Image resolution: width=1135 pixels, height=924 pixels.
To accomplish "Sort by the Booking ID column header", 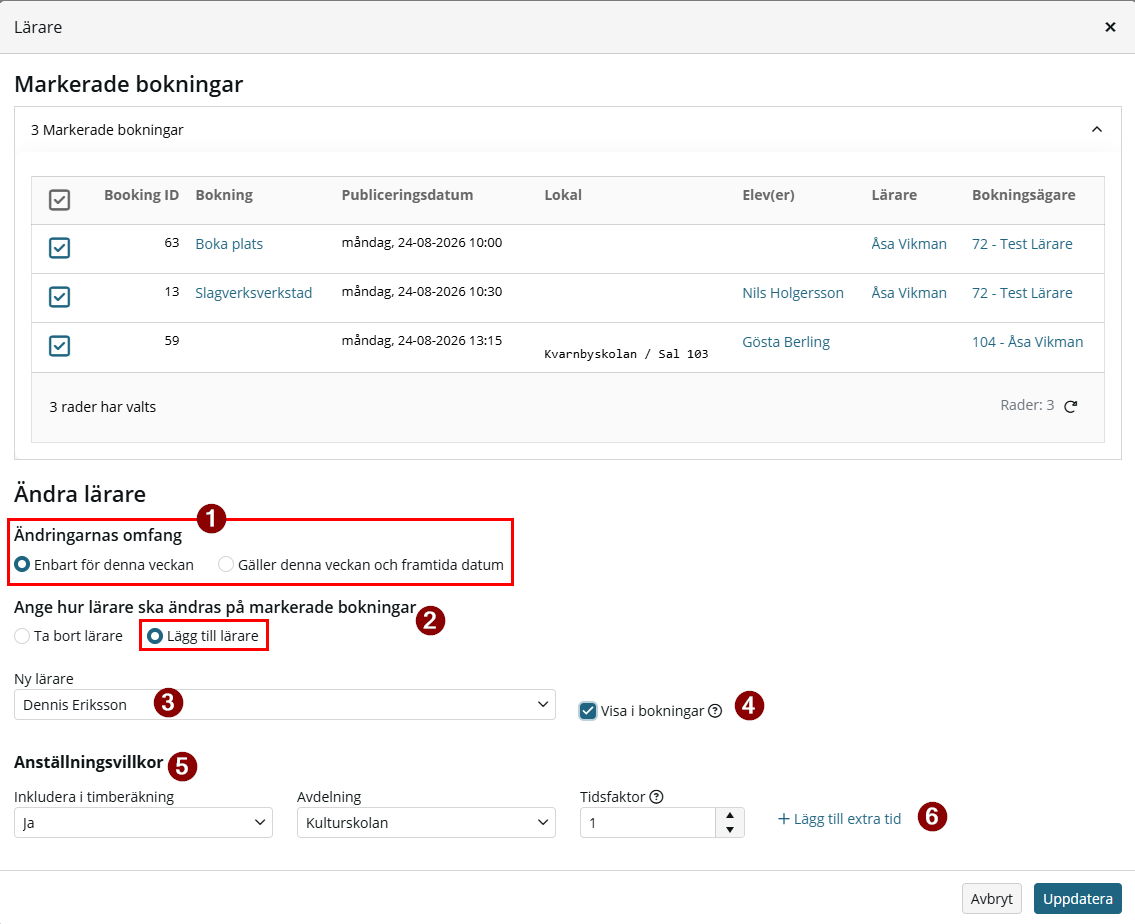I will [x=141, y=195].
